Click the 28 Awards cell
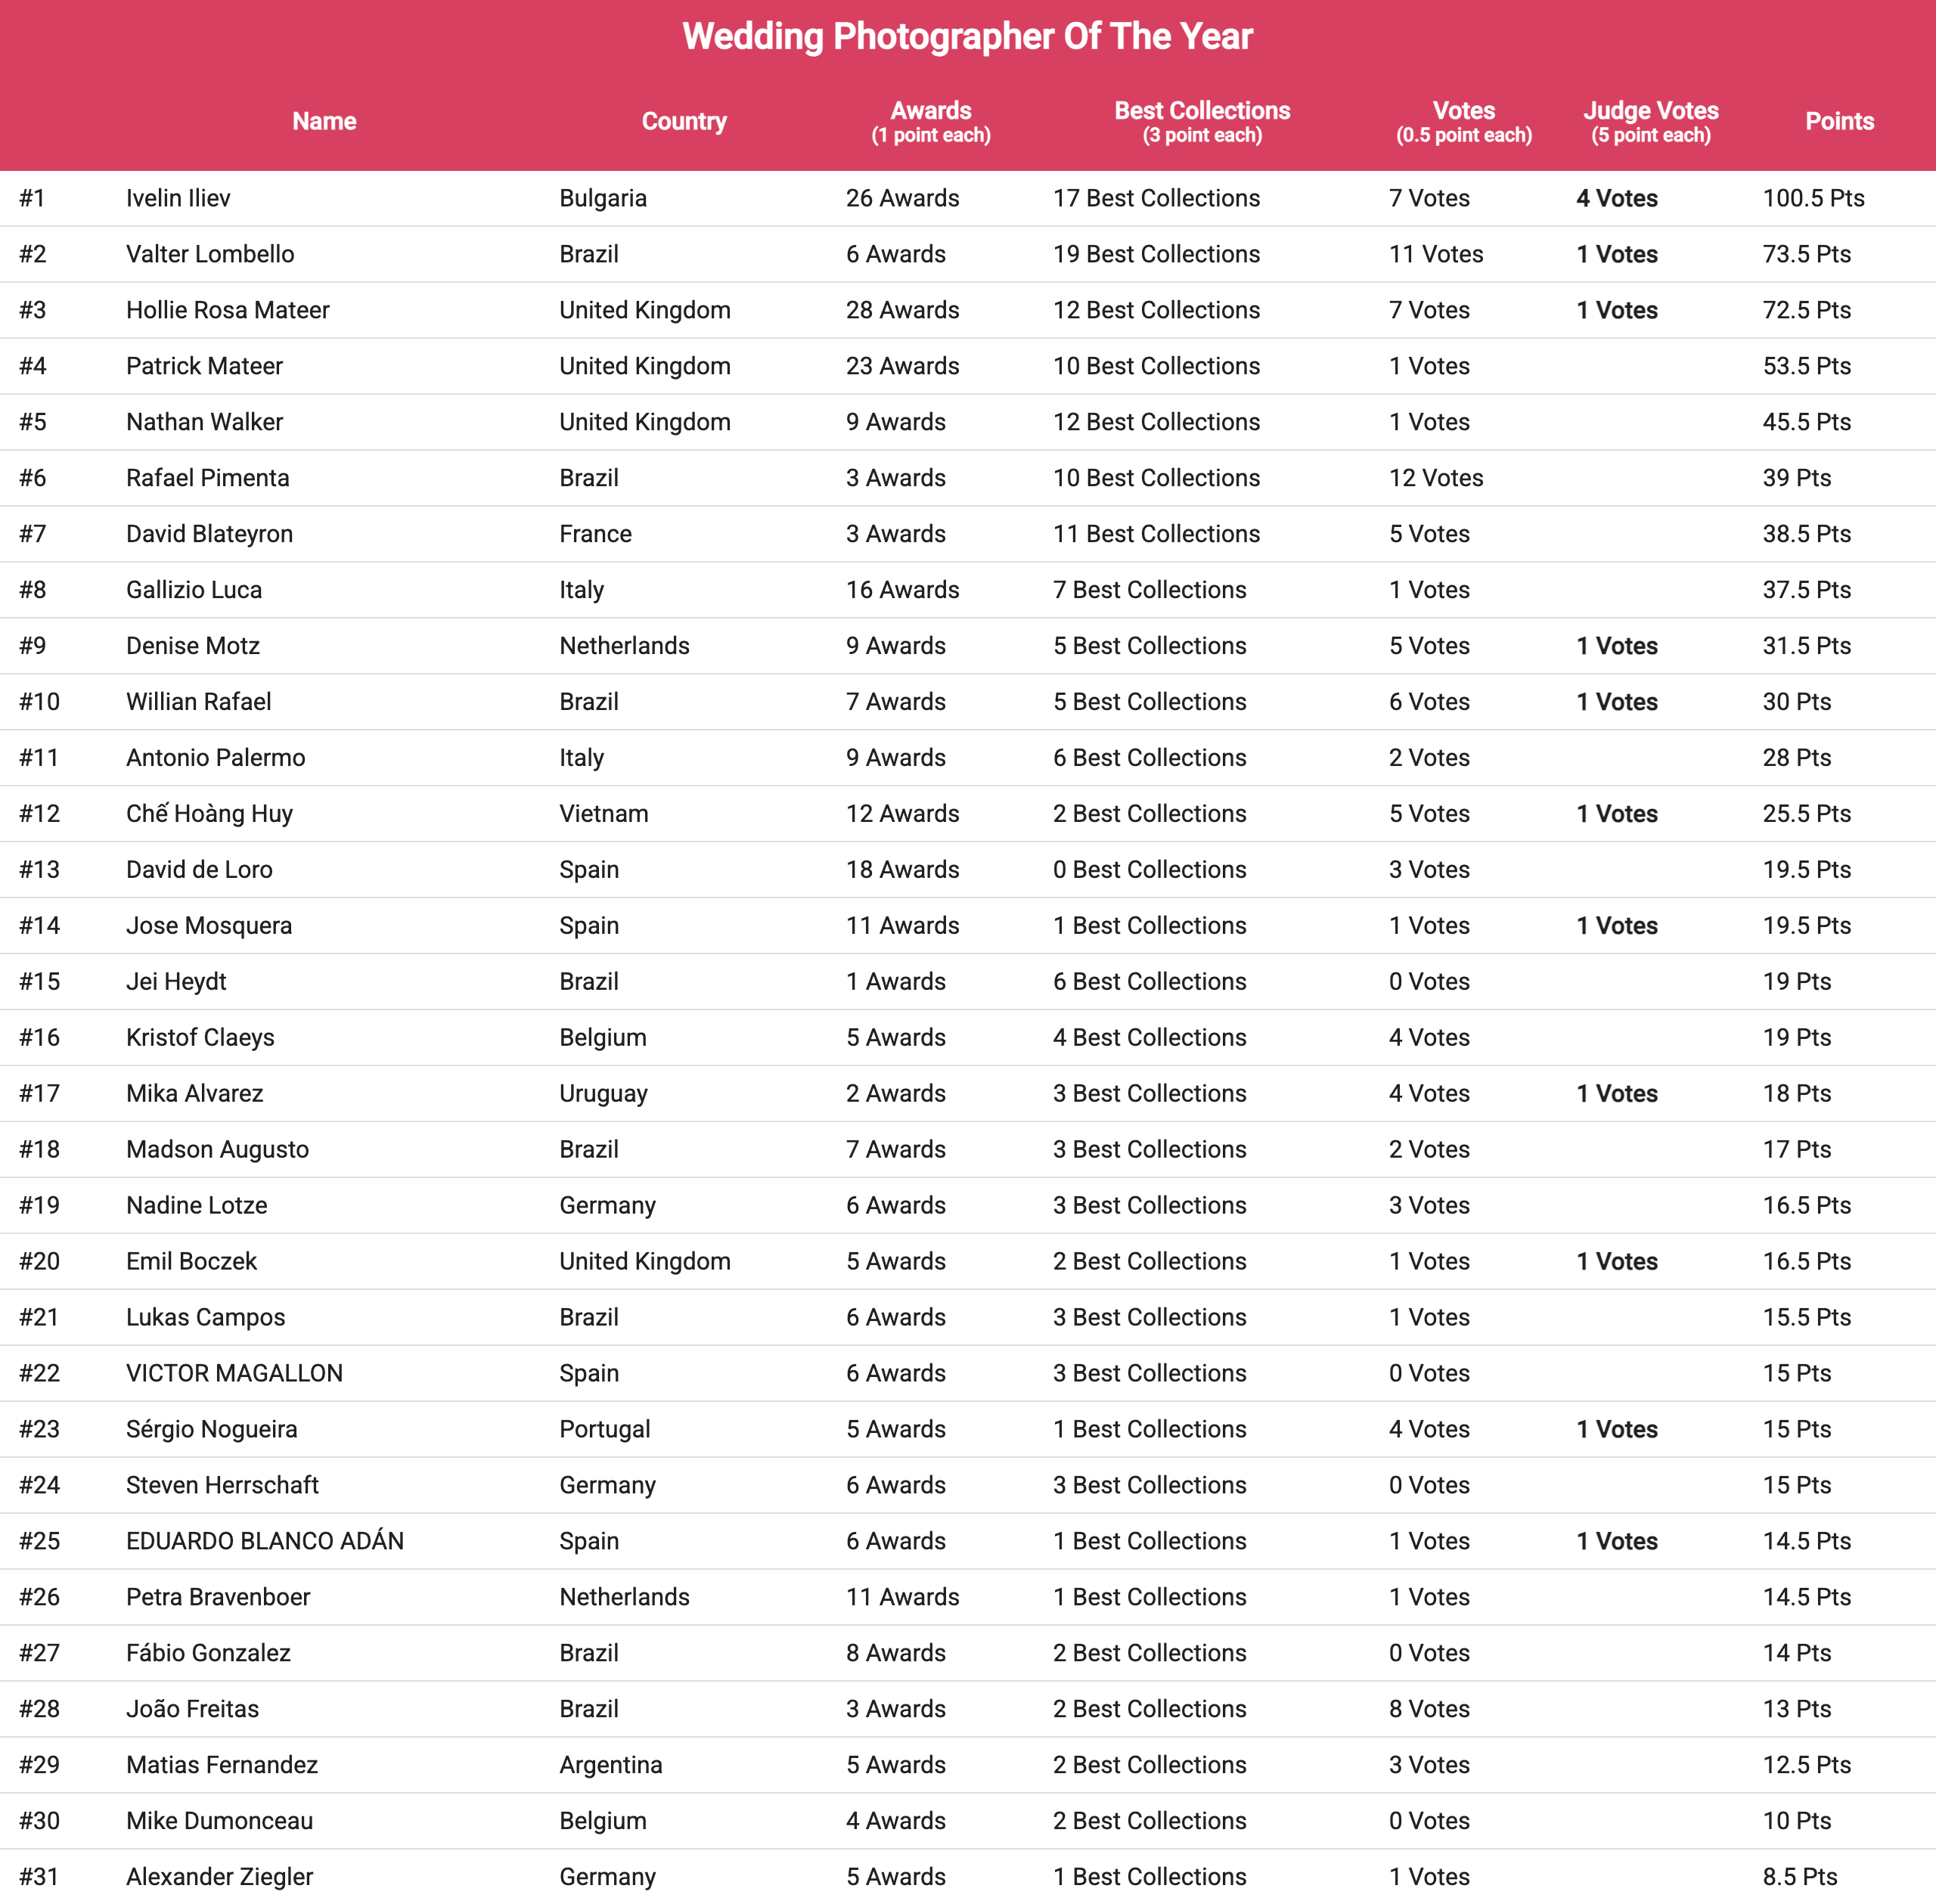The height and width of the screenshot is (1904, 1936). [902, 310]
